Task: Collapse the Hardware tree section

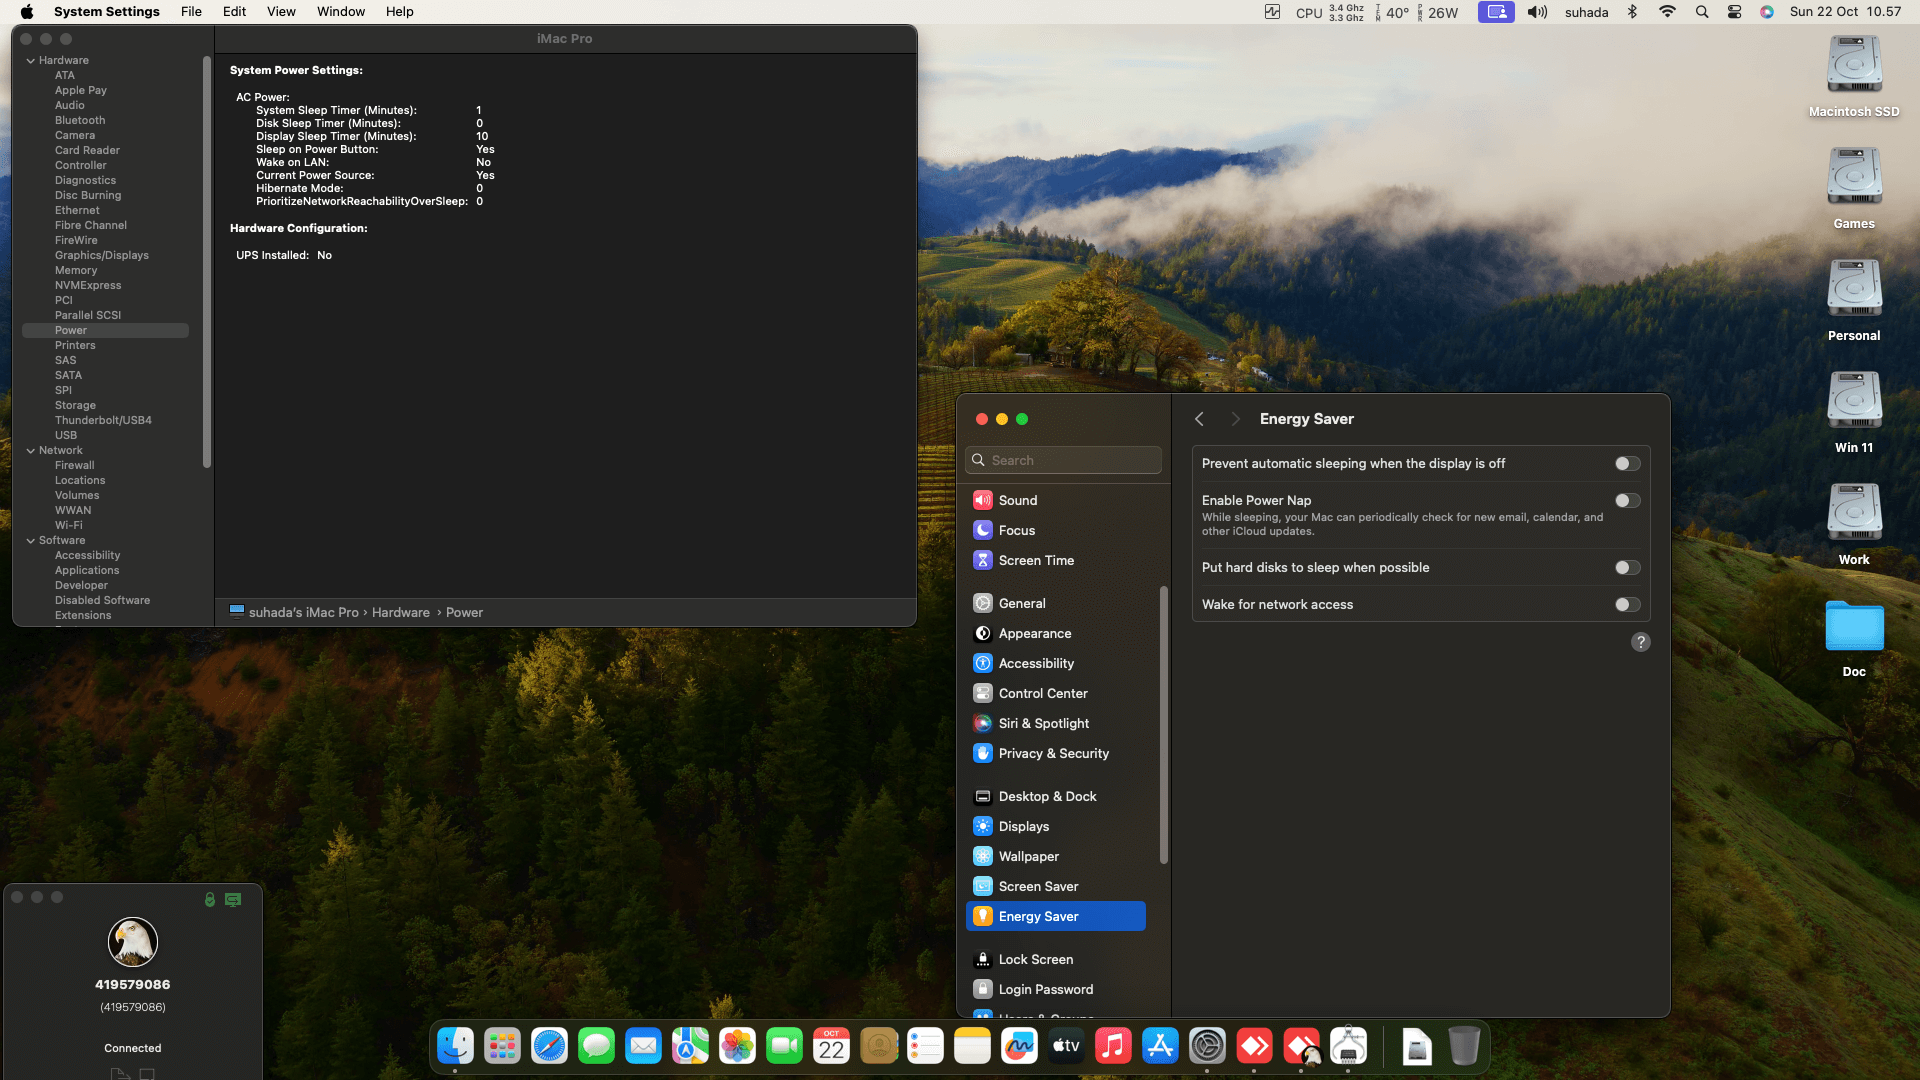Action: click(31, 61)
